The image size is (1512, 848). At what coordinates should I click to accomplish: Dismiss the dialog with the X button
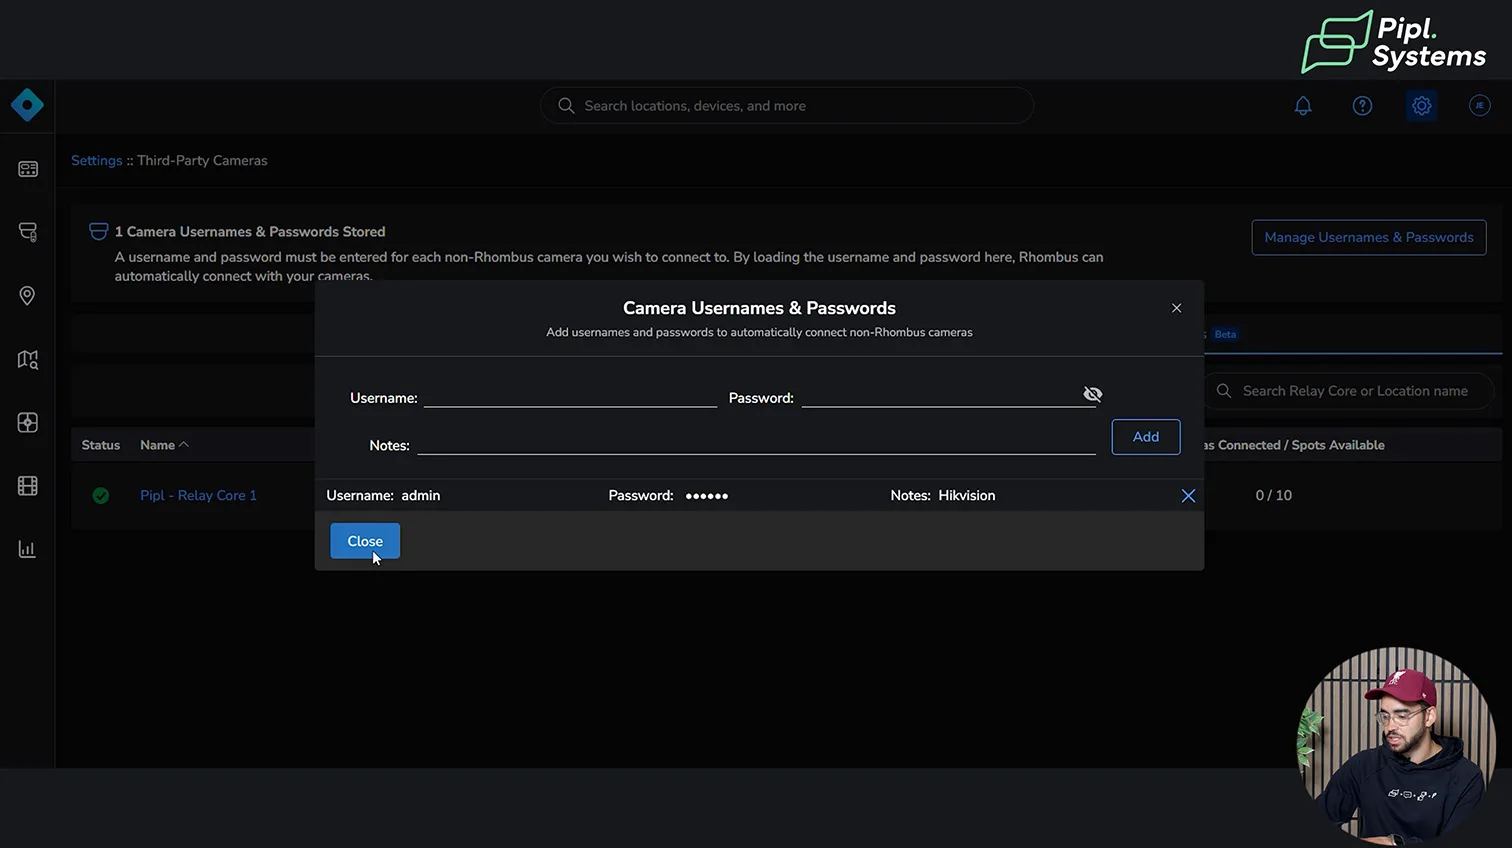[x=1176, y=308]
